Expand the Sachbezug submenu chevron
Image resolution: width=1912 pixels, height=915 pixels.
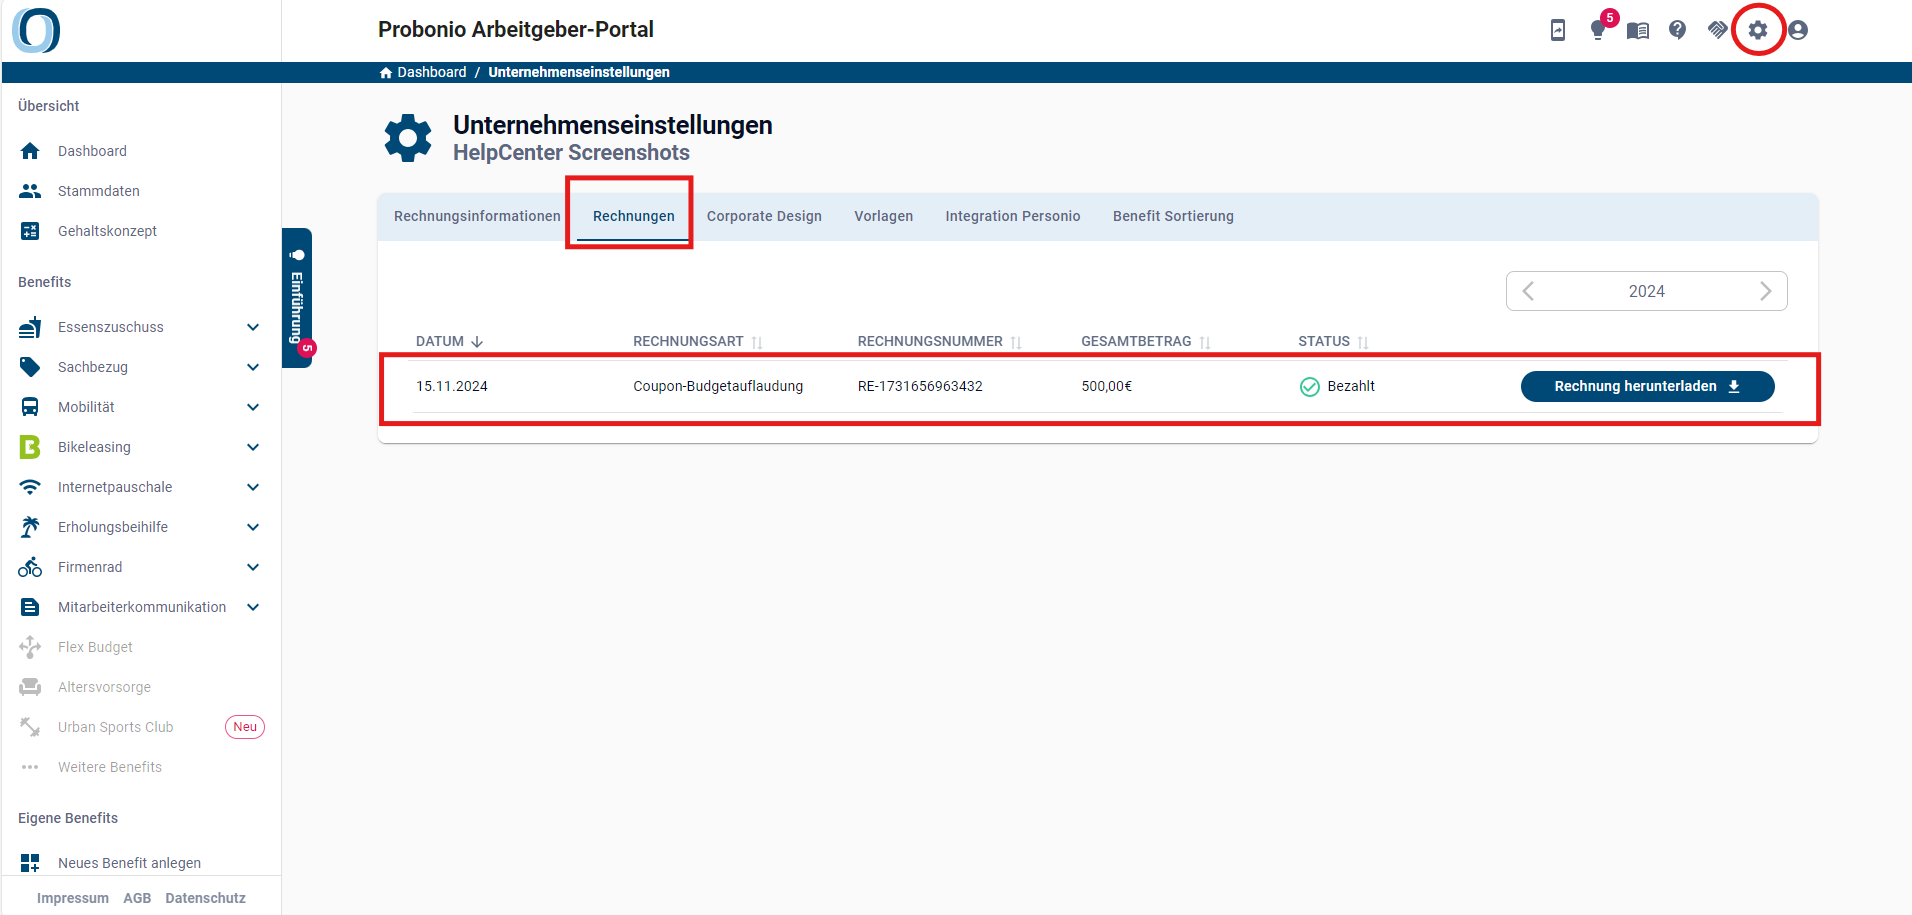253,367
